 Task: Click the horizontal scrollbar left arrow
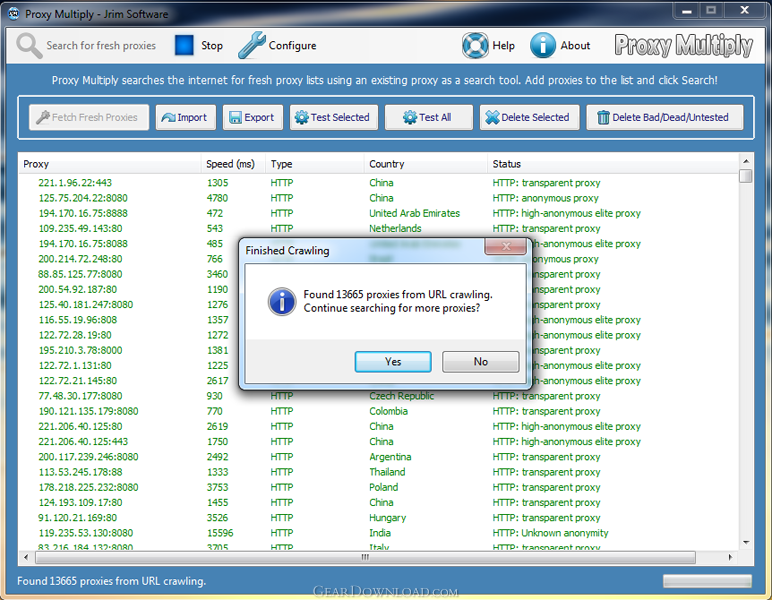pyautogui.click(x=26, y=557)
